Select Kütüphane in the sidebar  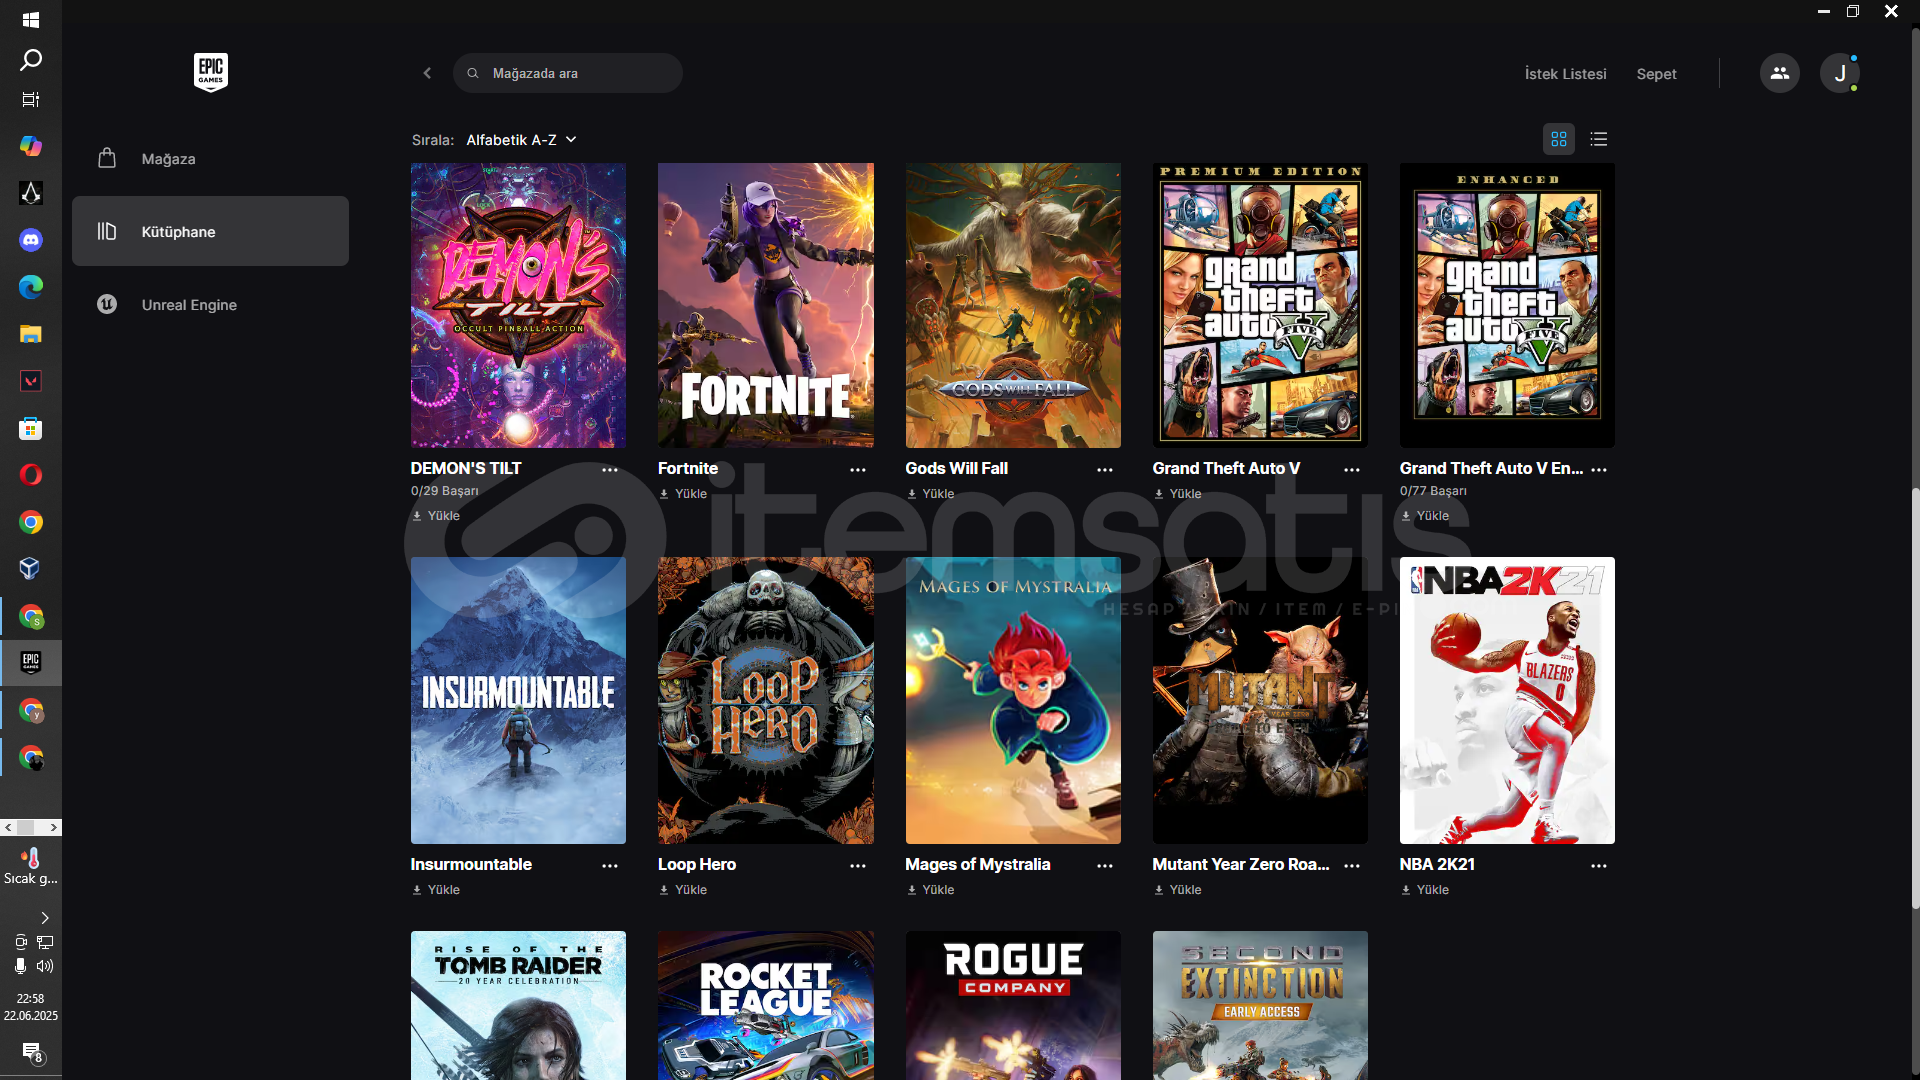[210, 231]
